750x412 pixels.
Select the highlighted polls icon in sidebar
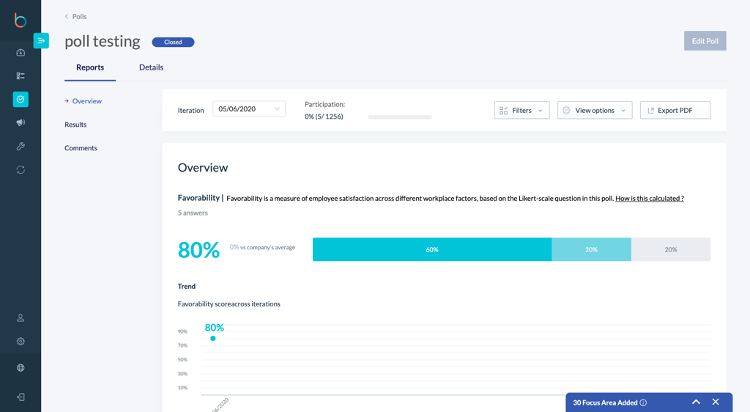20,99
